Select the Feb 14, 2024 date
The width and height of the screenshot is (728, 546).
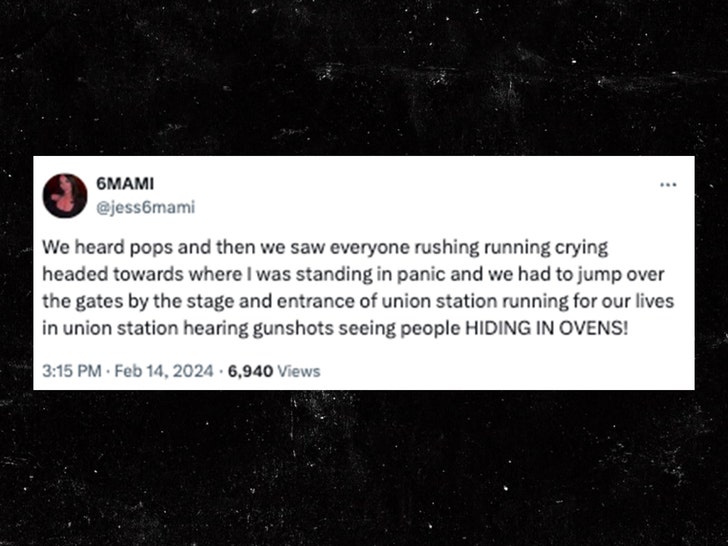coord(164,371)
